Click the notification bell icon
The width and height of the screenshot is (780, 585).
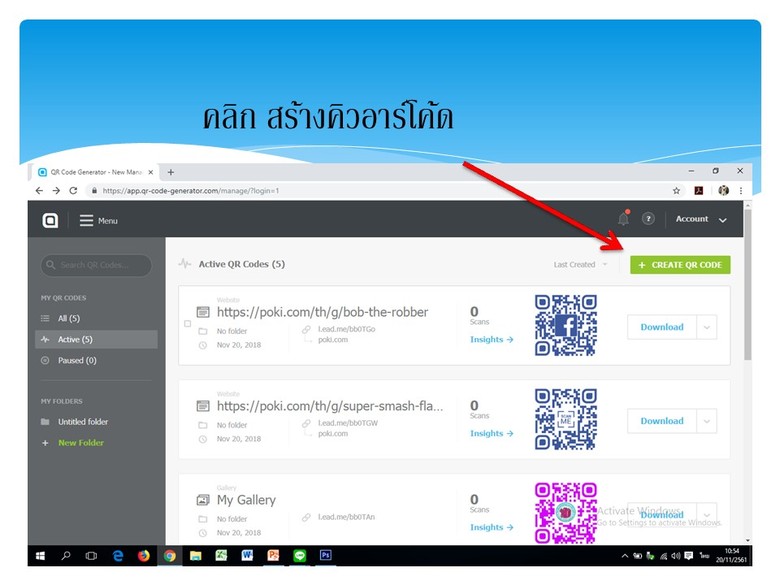(x=624, y=219)
